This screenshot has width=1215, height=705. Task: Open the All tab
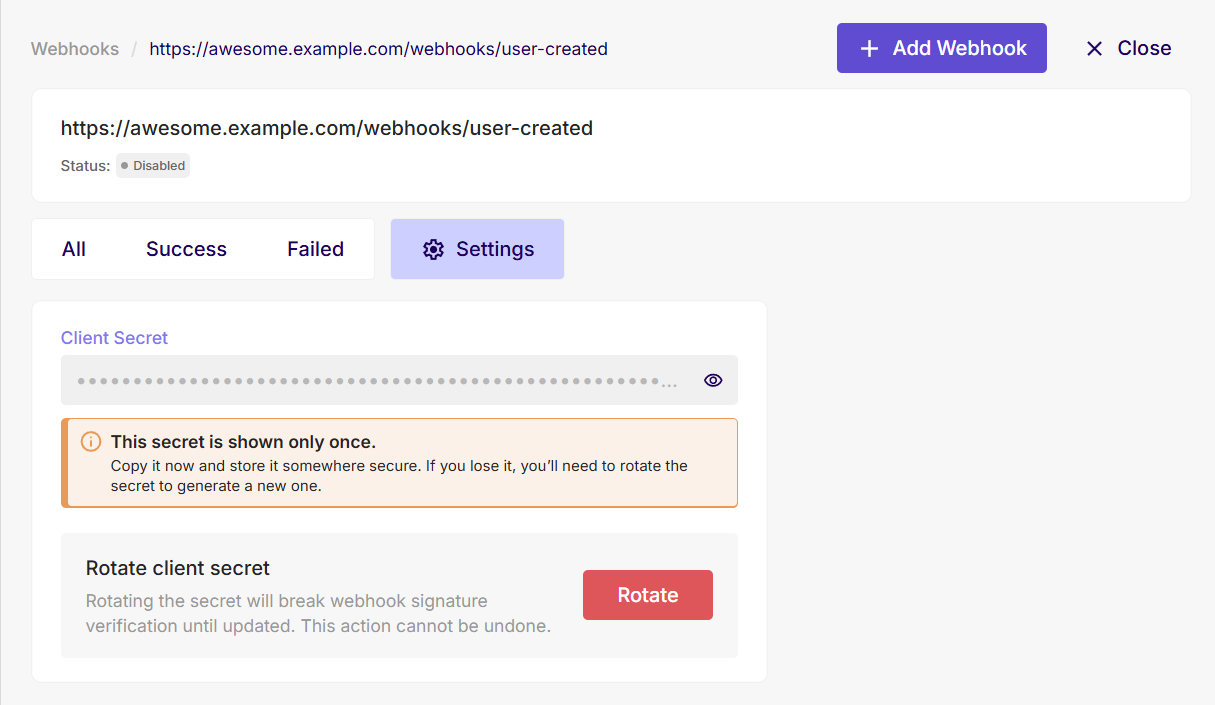click(x=74, y=249)
